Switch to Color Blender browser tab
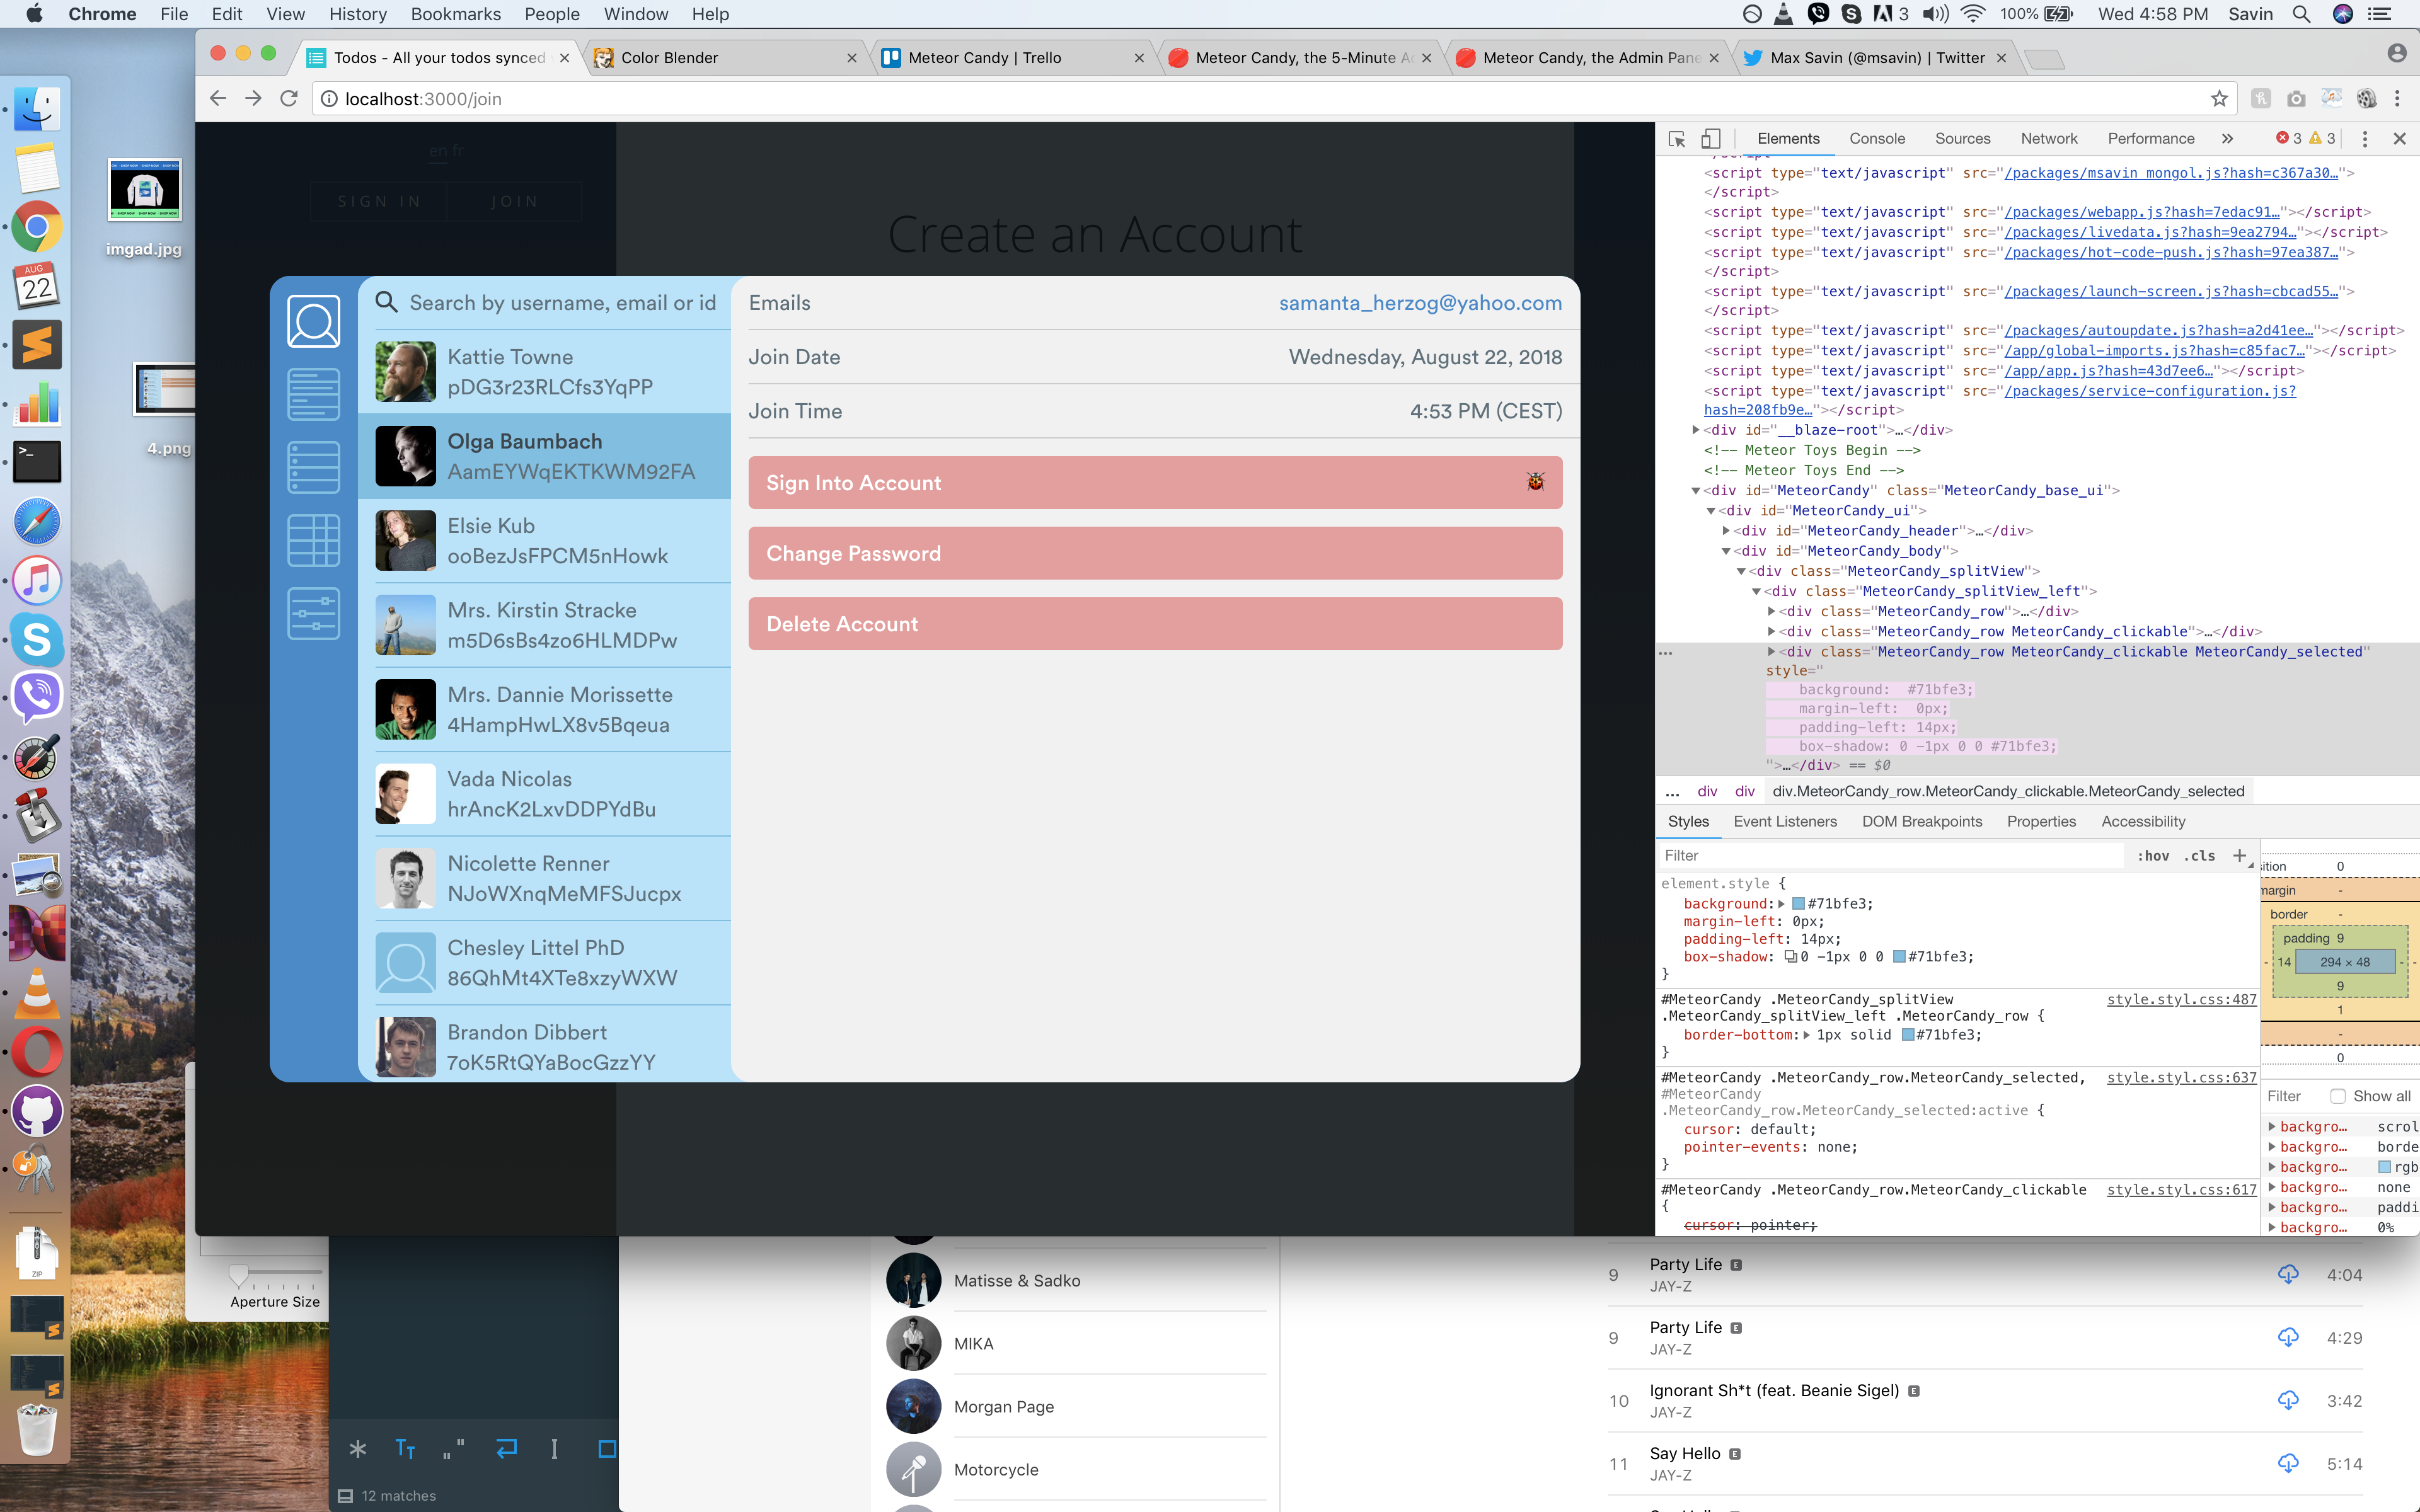This screenshot has width=2420, height=1512. (725, 57)
